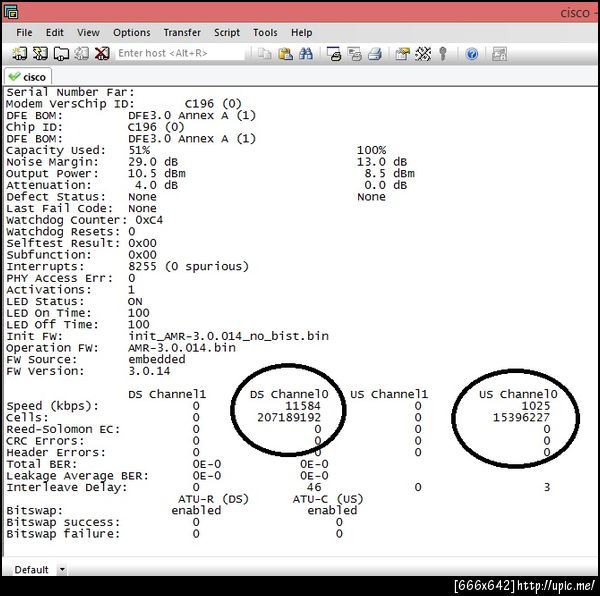Click the LED Status value ON
This screenshot has width=600, height=596.
135,301
